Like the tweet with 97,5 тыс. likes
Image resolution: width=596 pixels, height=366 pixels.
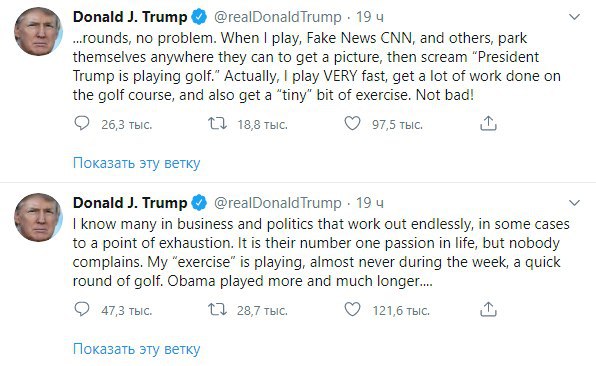(x=352, y=124)
